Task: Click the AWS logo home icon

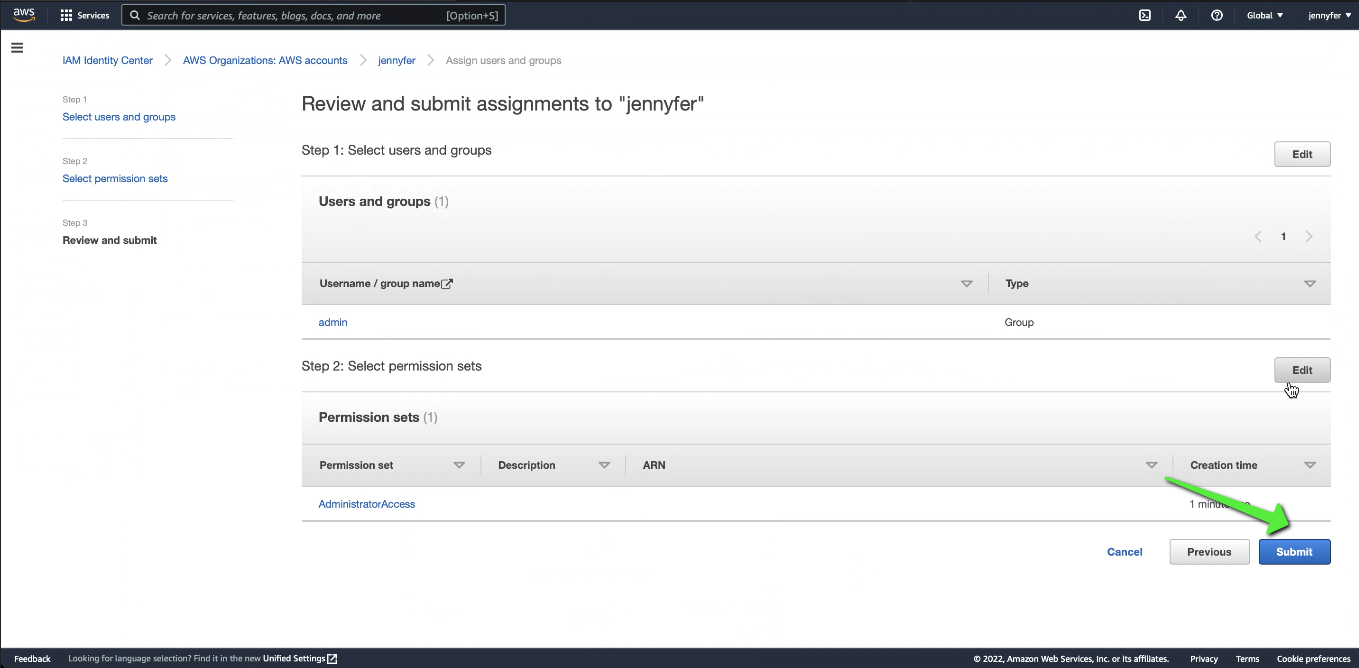Action: click(x=23, y=15)
